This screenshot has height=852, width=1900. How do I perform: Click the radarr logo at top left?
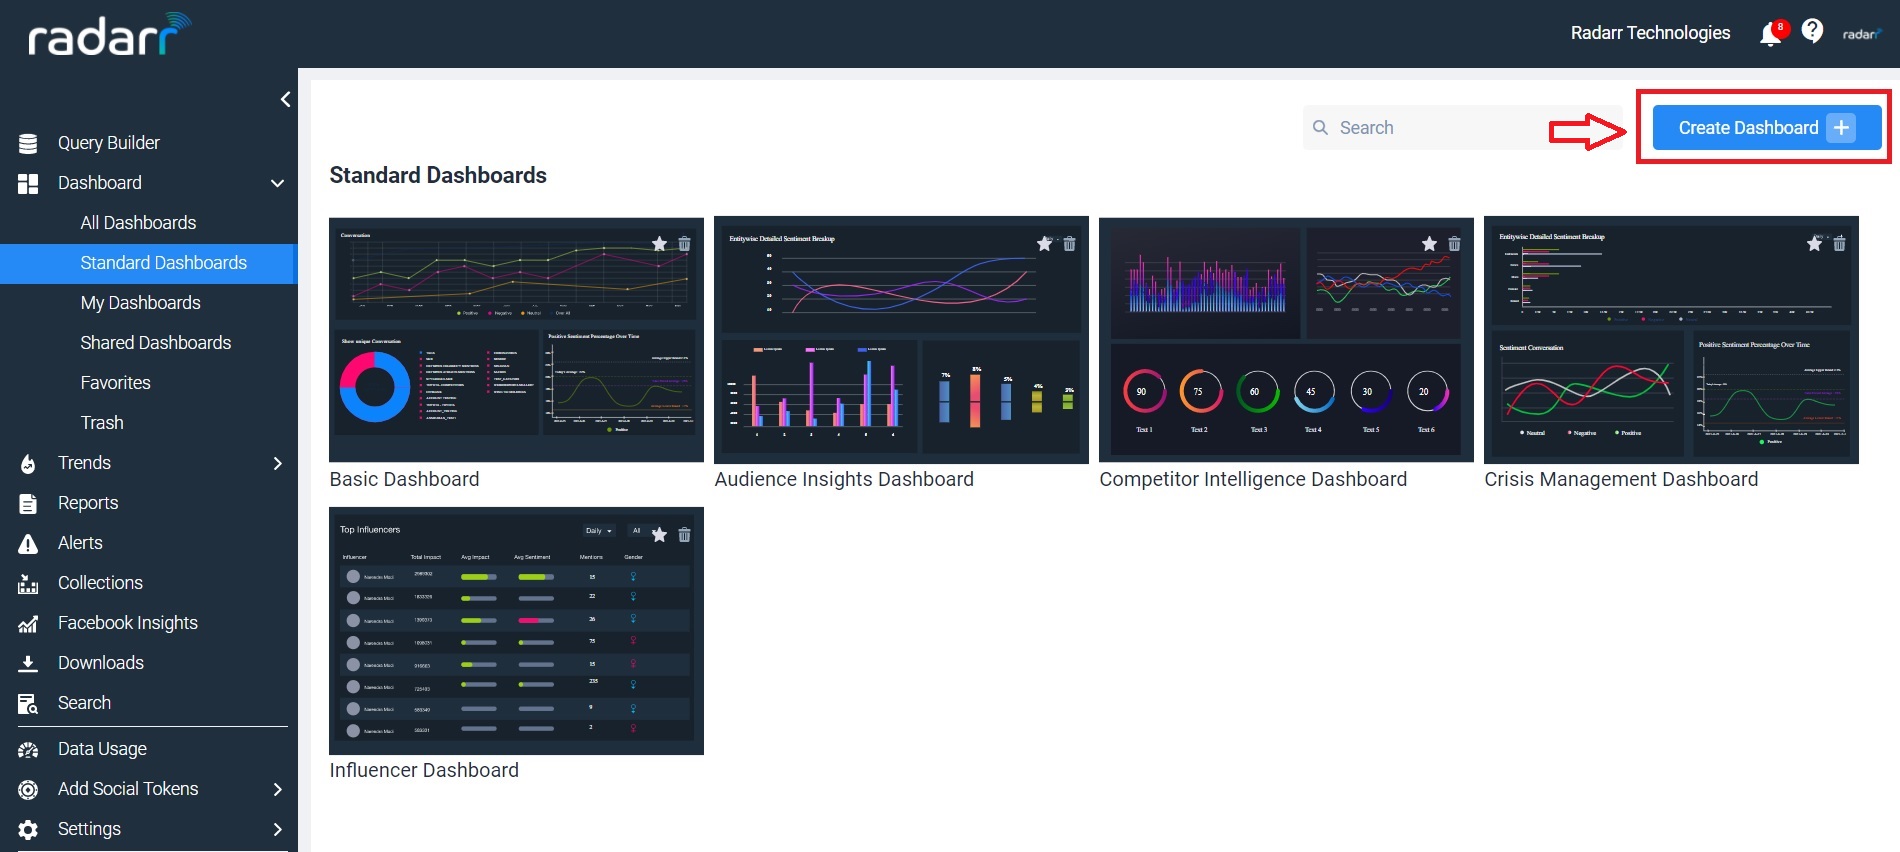coord(109,34)
